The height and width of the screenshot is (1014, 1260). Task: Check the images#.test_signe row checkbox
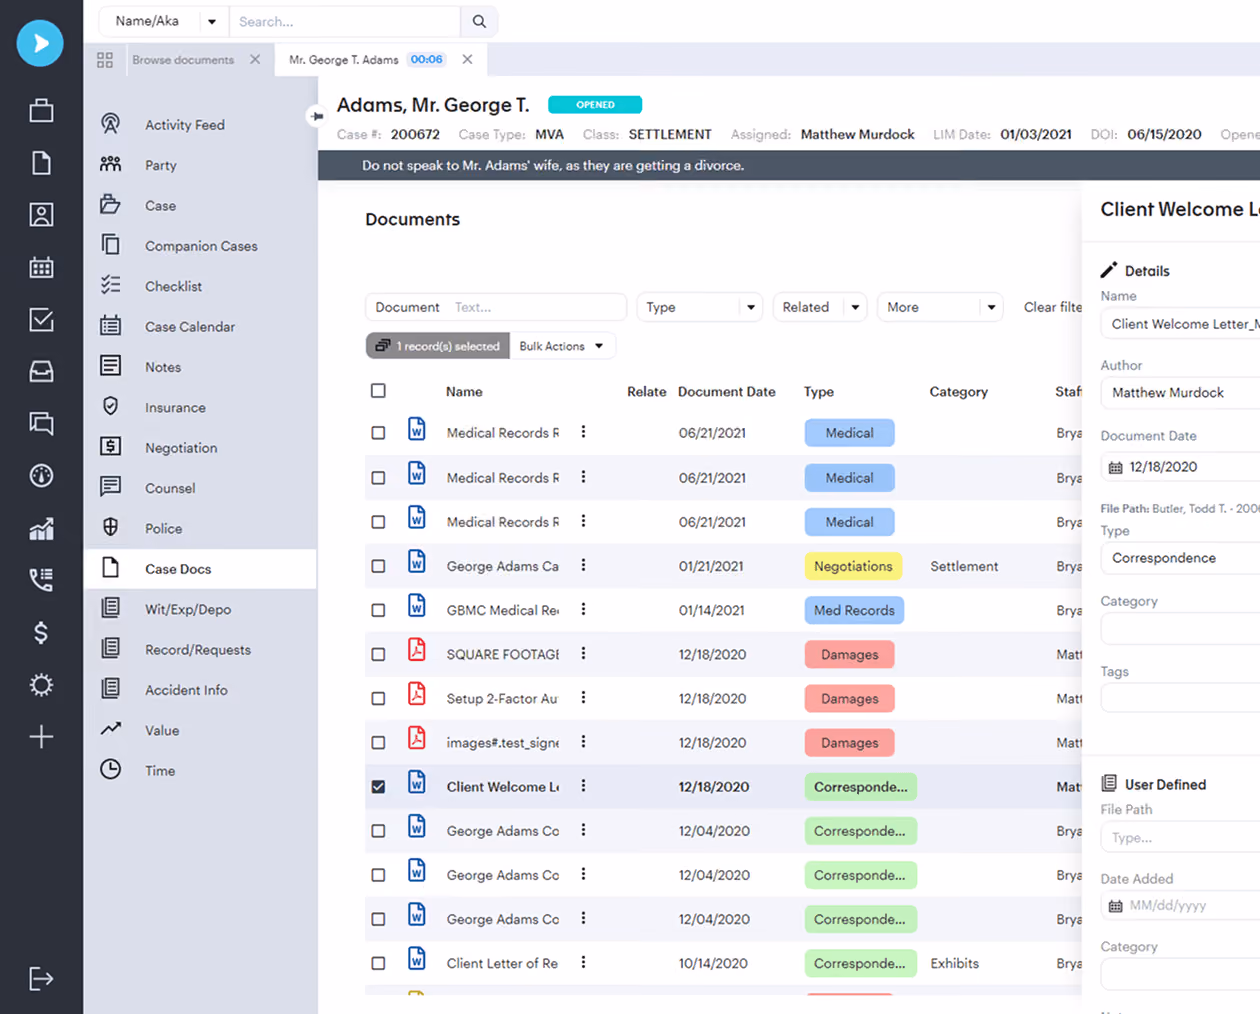coord(378,742)
